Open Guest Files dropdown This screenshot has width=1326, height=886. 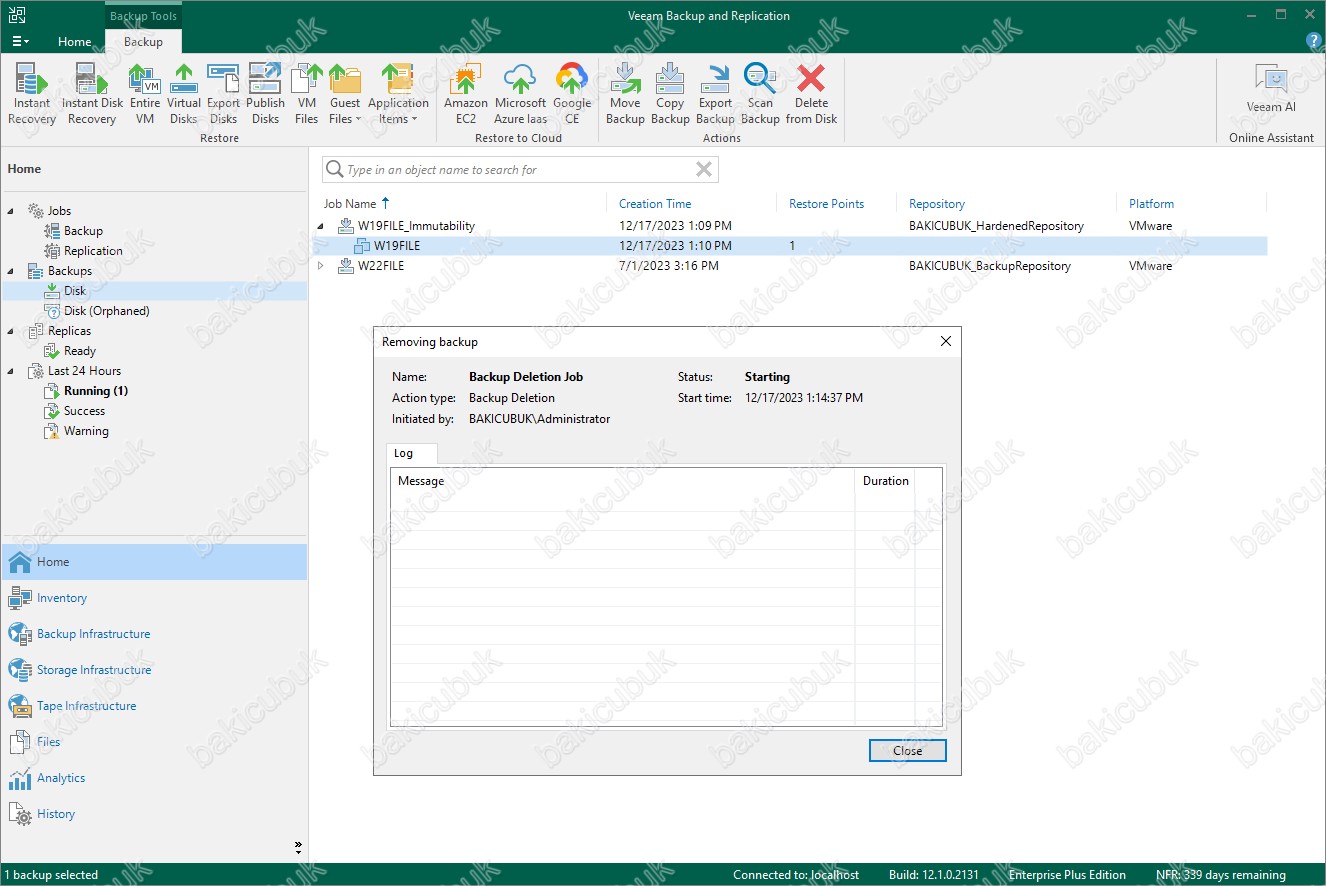(x=345, y=94)
